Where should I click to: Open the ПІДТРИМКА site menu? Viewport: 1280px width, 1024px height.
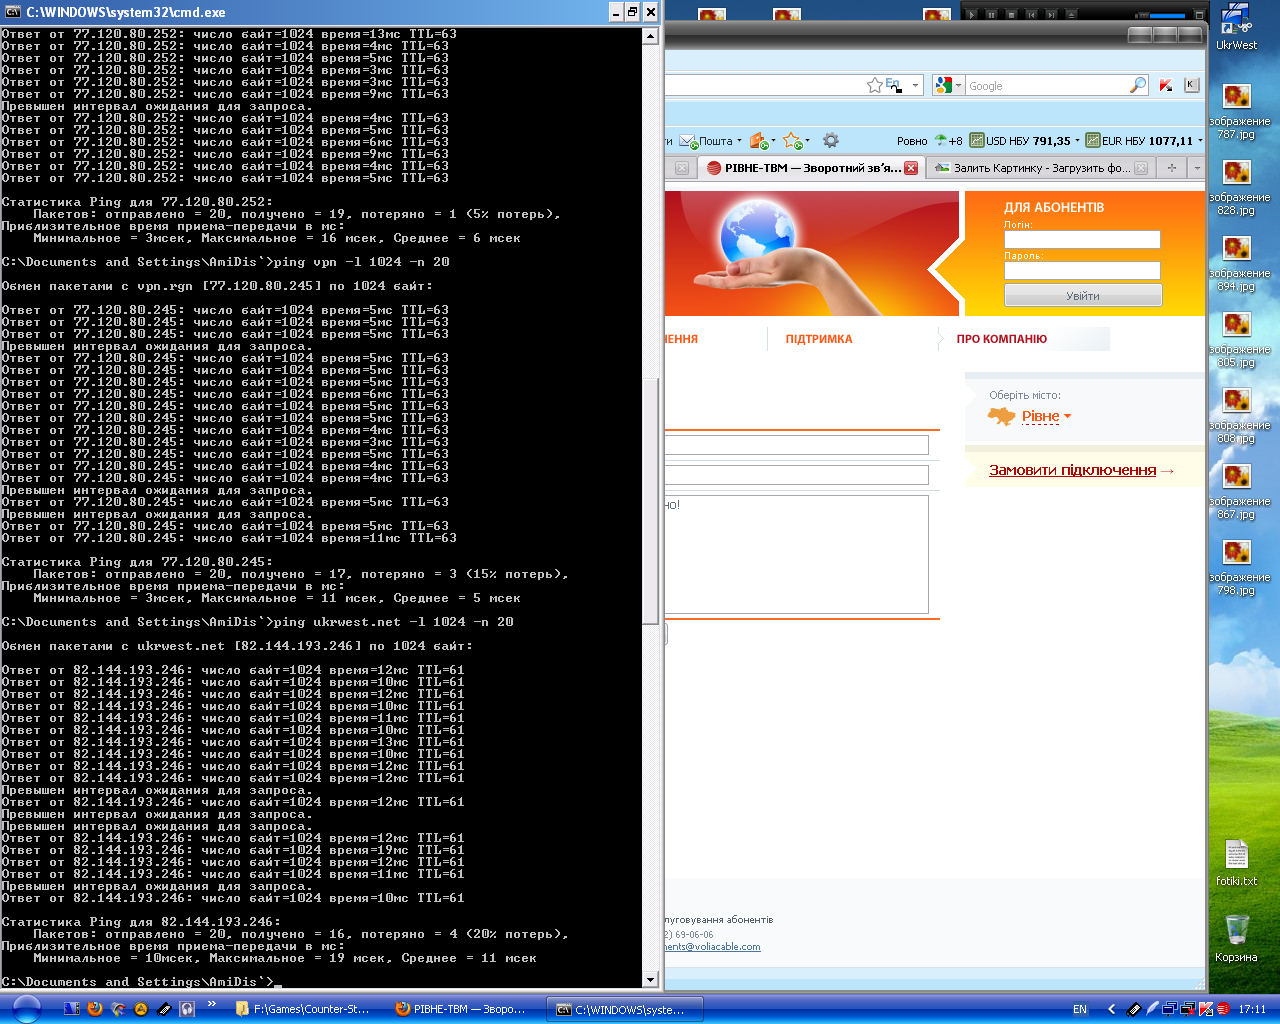click(819, 339)
